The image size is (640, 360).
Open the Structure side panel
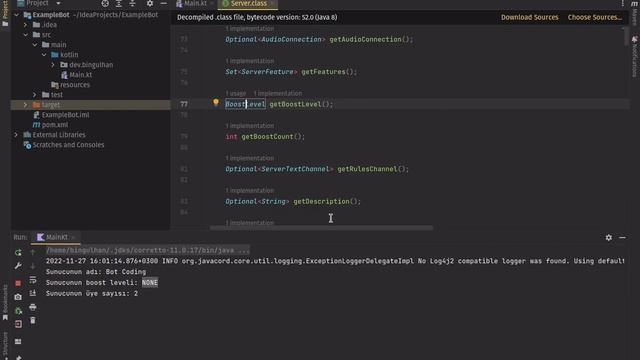[5, 345]
